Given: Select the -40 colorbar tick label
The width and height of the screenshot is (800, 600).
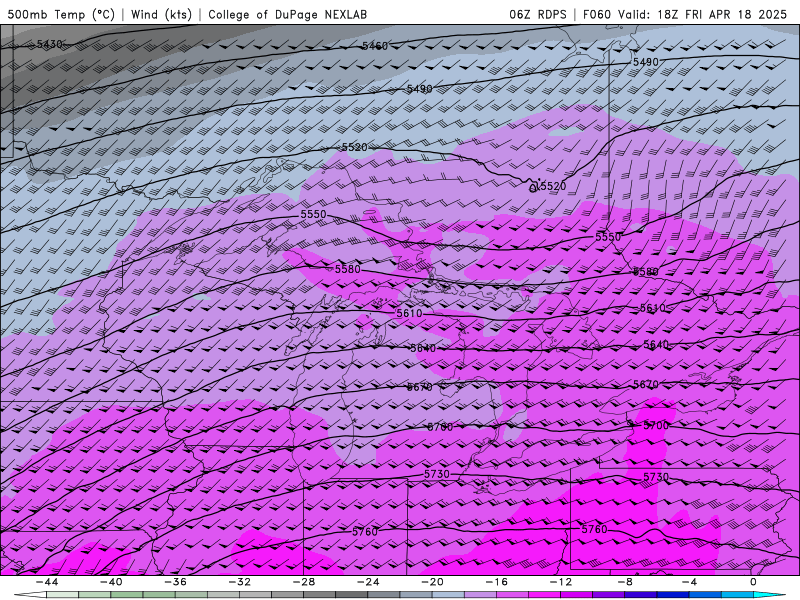Looking at the screenshot, I should click(x=111, y=582).
